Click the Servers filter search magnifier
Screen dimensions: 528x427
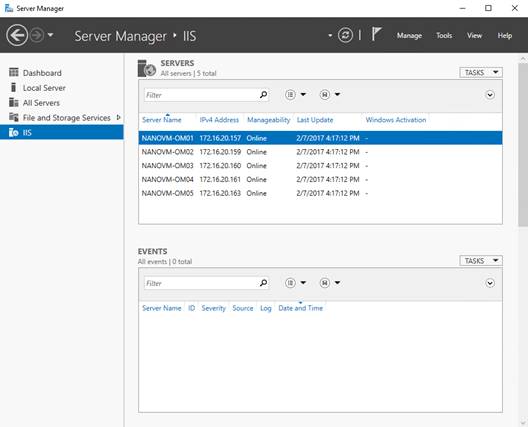point(263,95)
